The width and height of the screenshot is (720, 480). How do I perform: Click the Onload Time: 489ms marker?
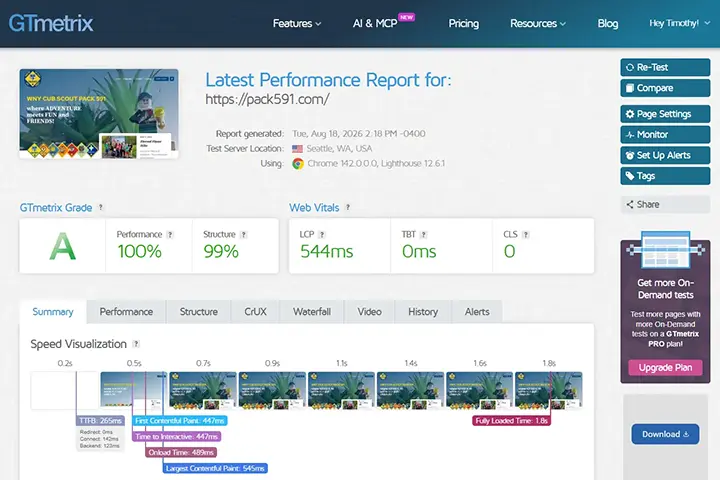coord(181,452)
